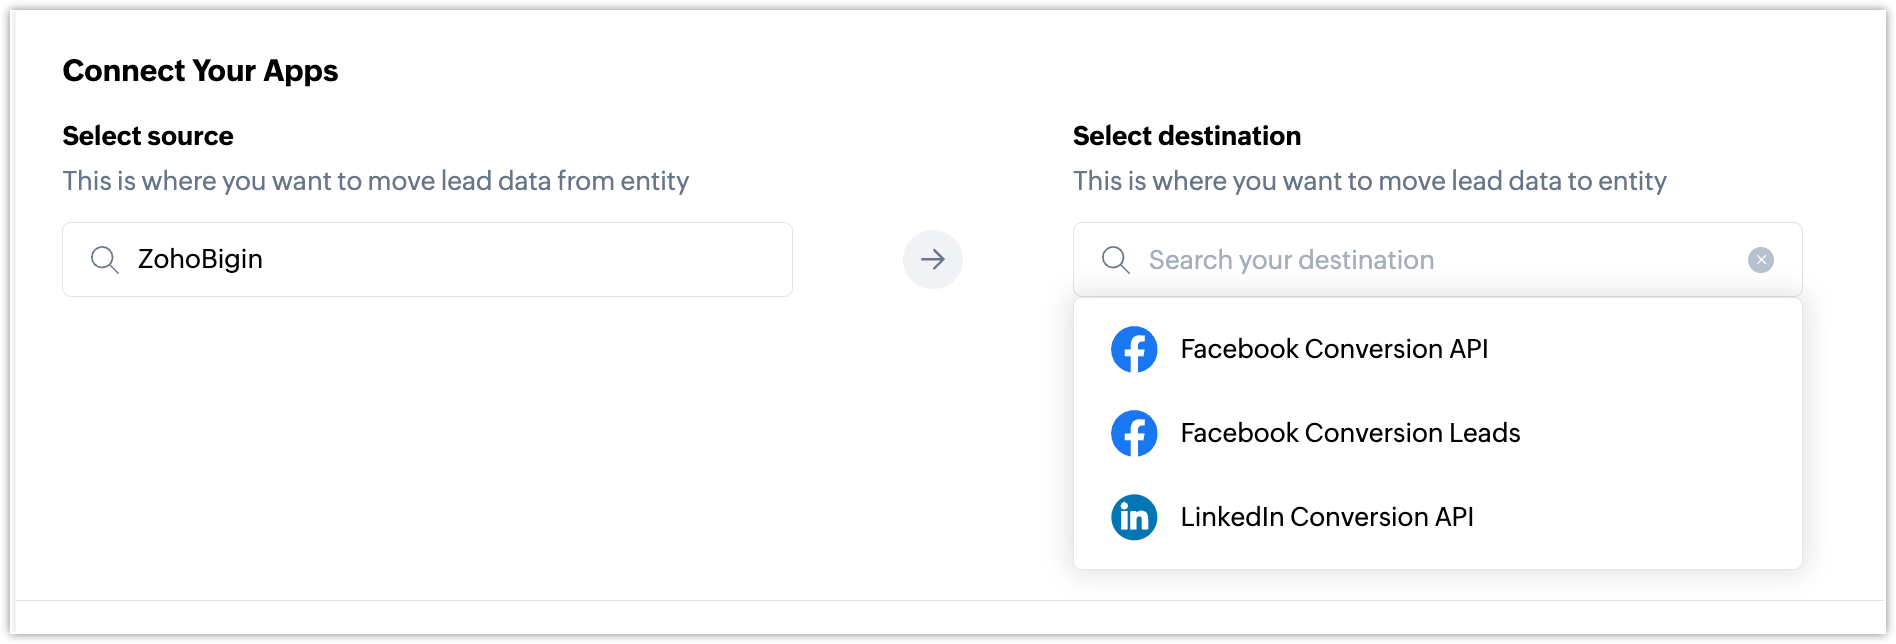
Task: Click the Select source label
Action: tap(148, 136)
